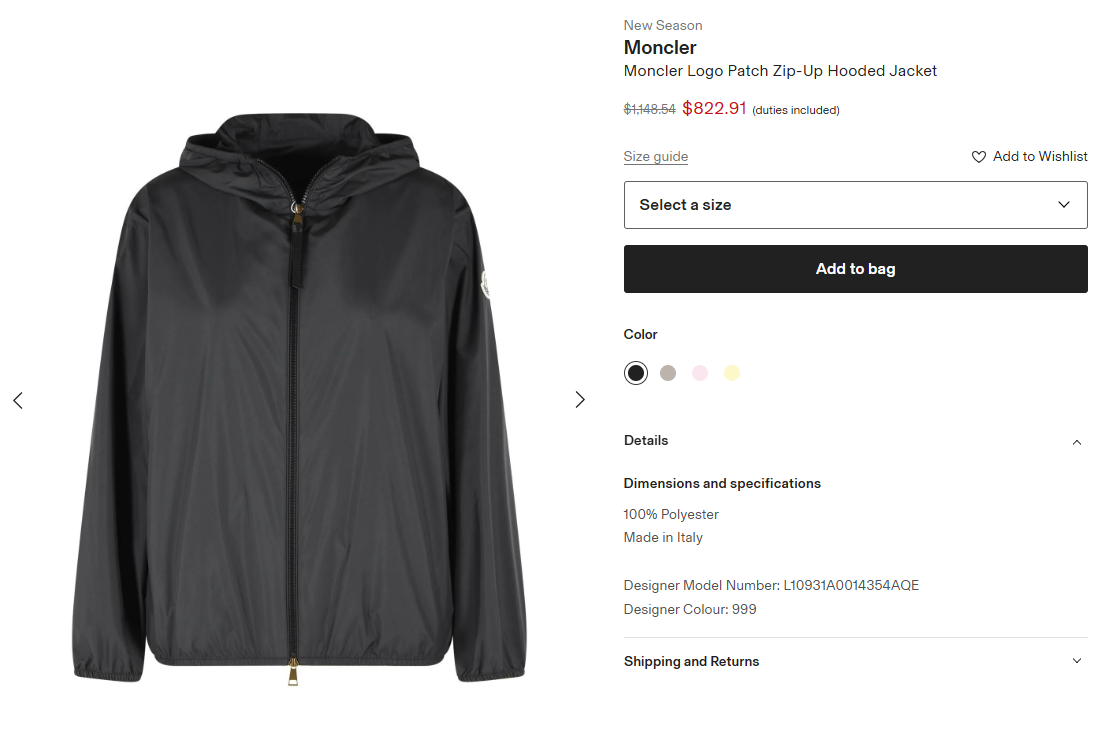Click the Moncler brand name

pos(660,47)
